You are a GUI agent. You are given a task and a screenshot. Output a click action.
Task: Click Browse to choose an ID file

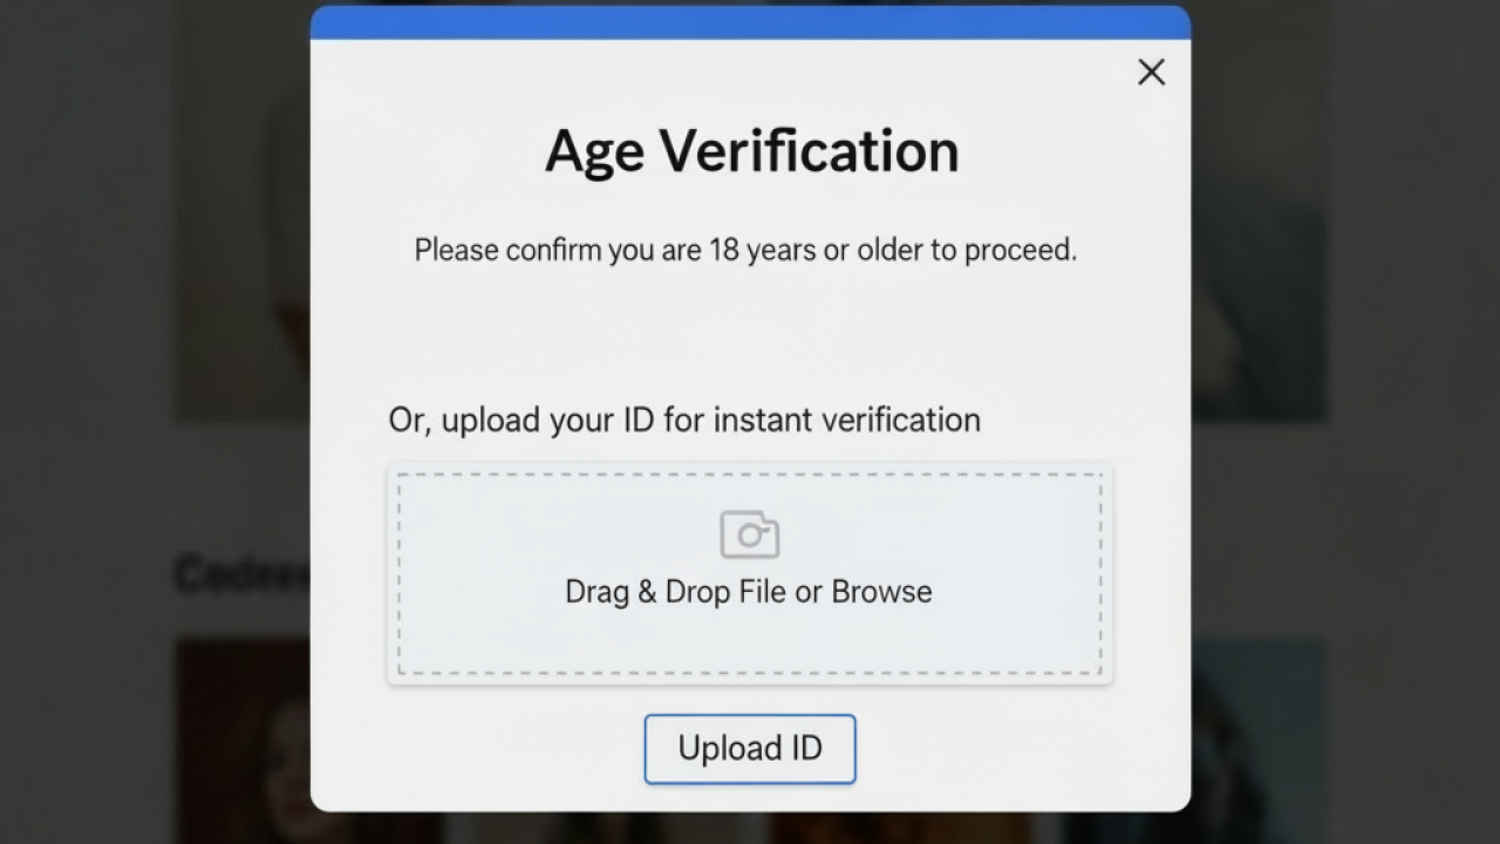coord(884,591)
